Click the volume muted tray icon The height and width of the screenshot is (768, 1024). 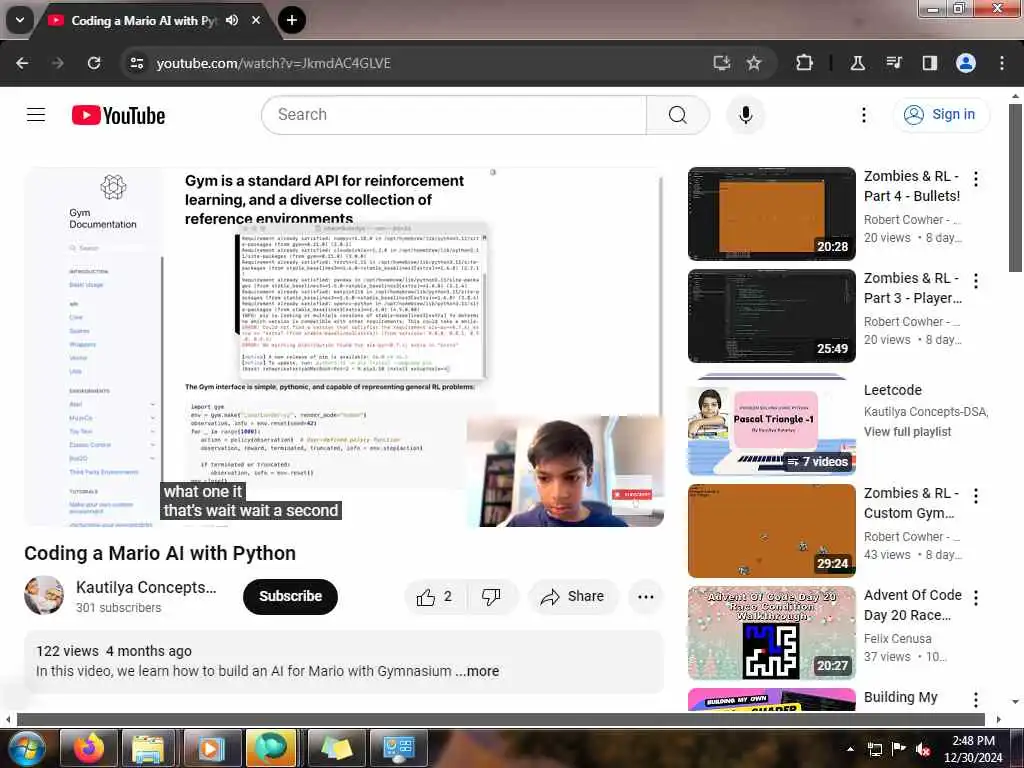(x=923, y=749)
